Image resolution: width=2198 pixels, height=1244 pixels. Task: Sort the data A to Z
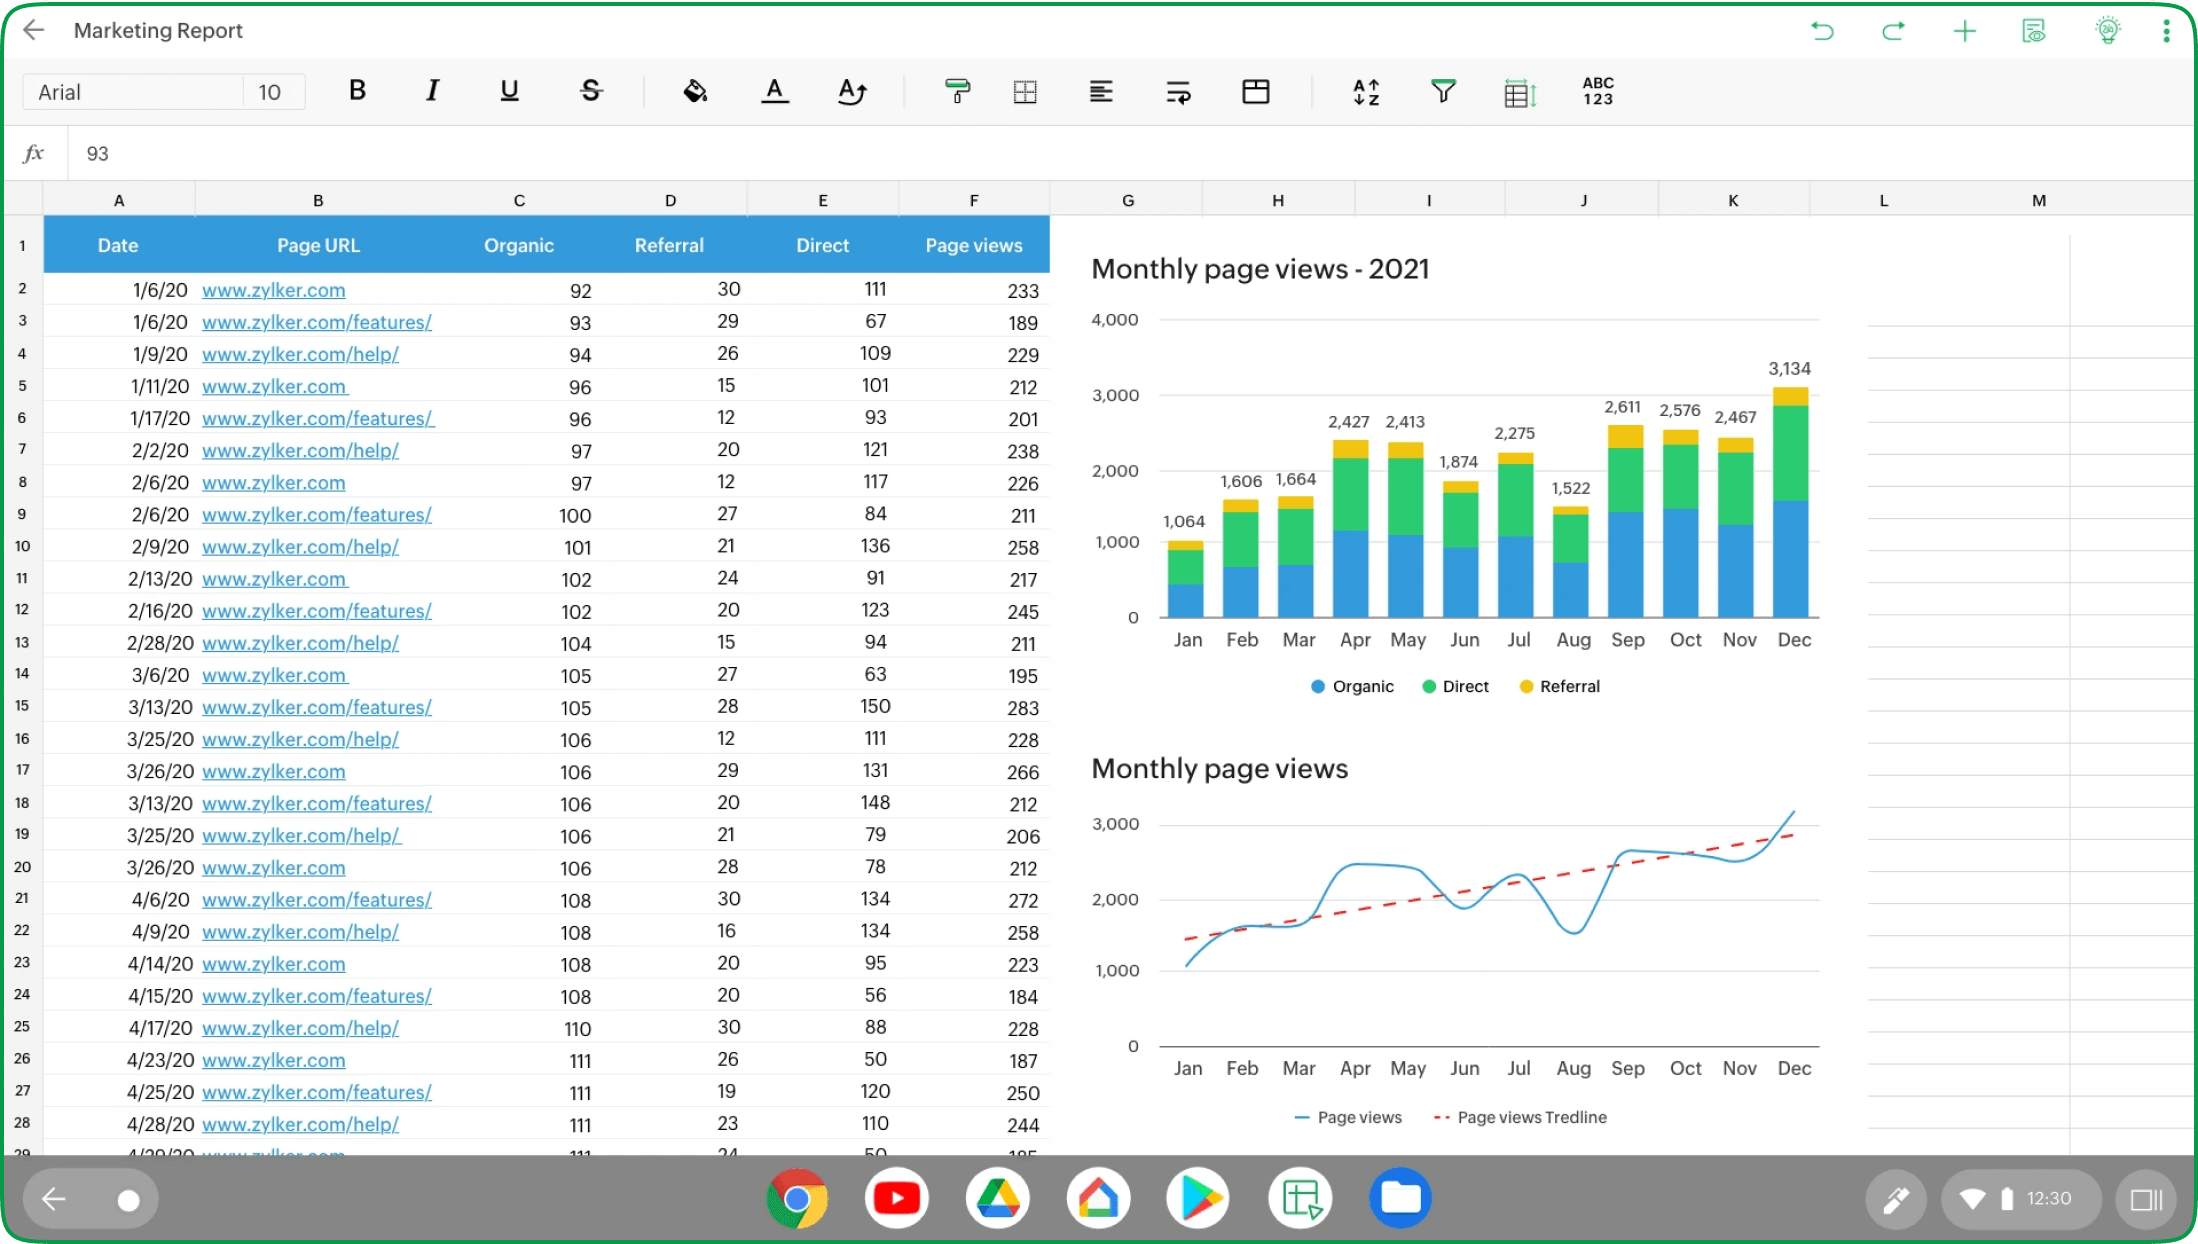tap(1366, 91)
